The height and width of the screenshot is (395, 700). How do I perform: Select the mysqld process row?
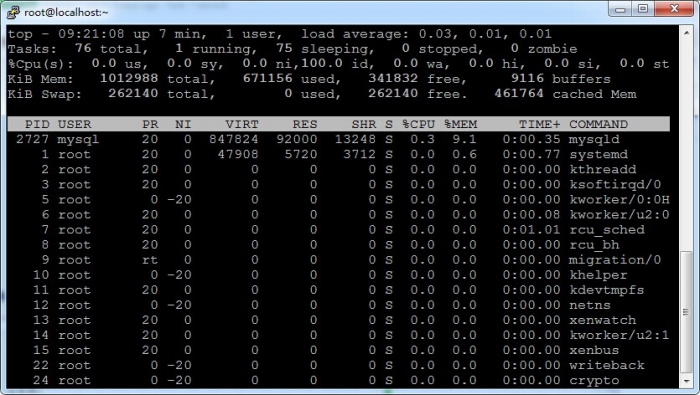click(338, 139)
